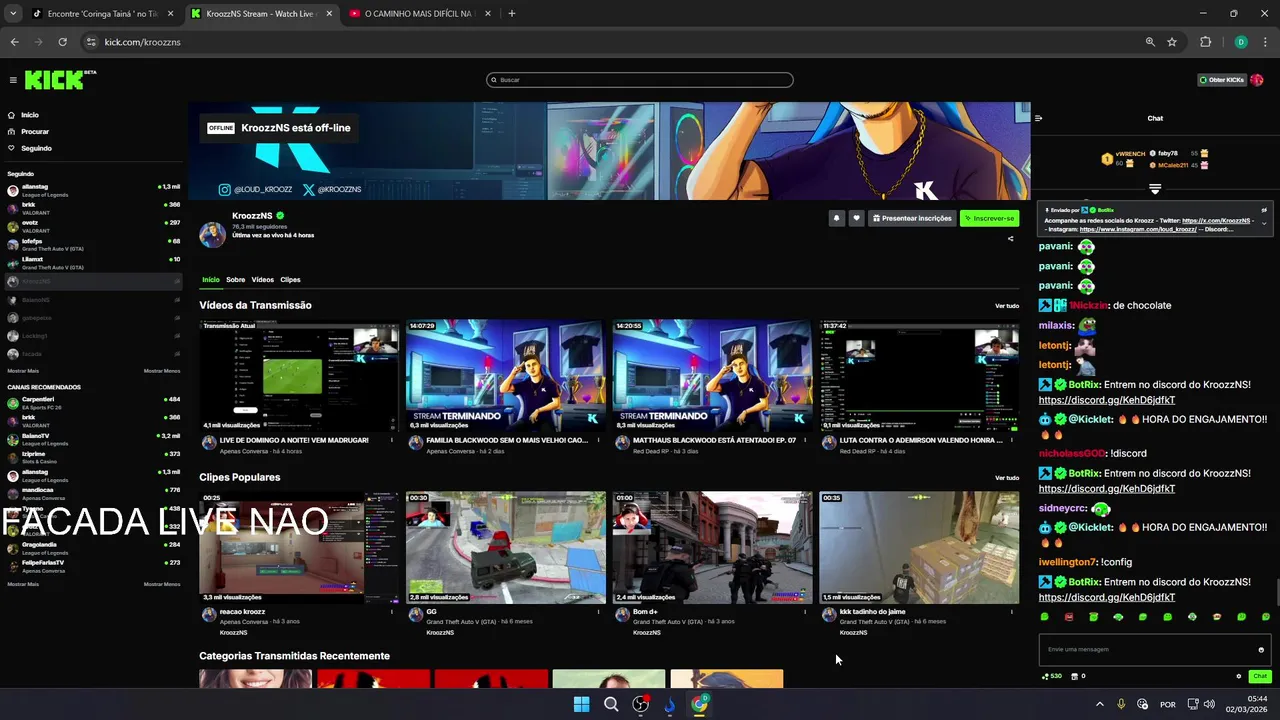Click the Buscar search field

[x=640, y=80]
